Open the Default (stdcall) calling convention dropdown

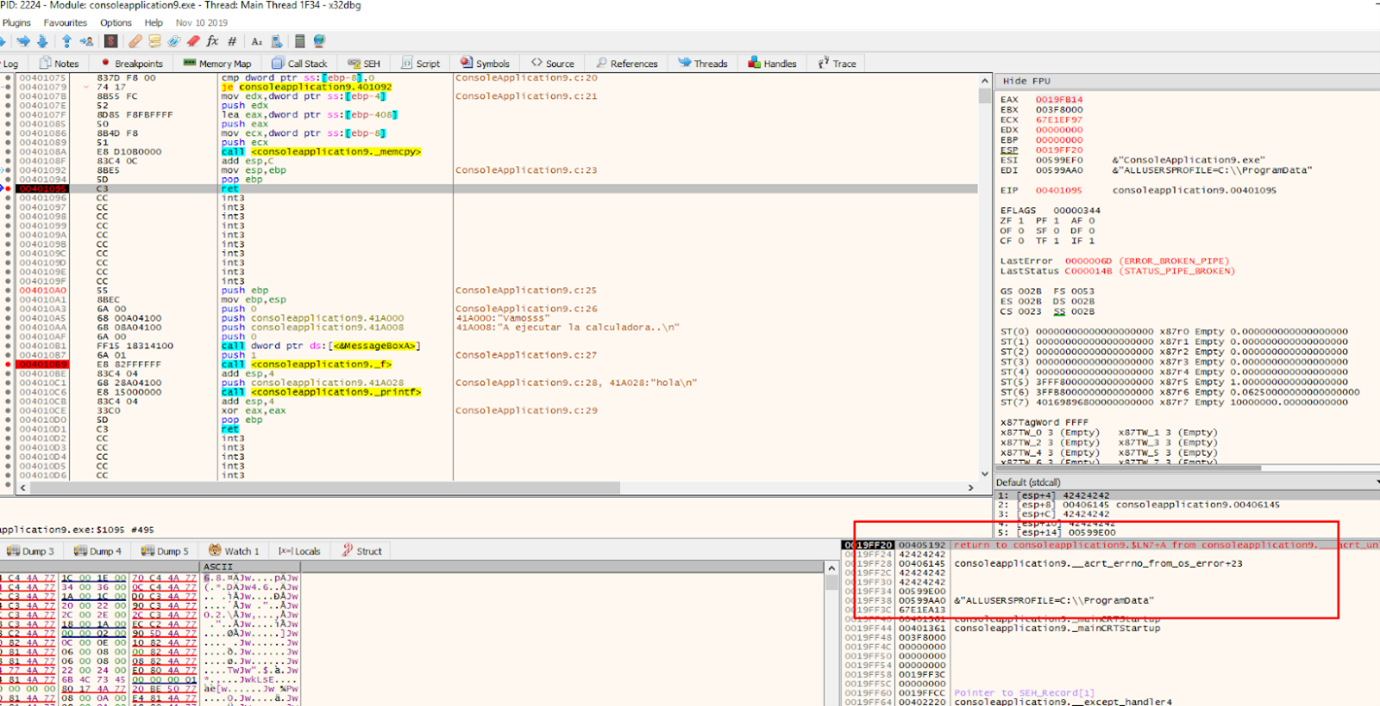1187,483
